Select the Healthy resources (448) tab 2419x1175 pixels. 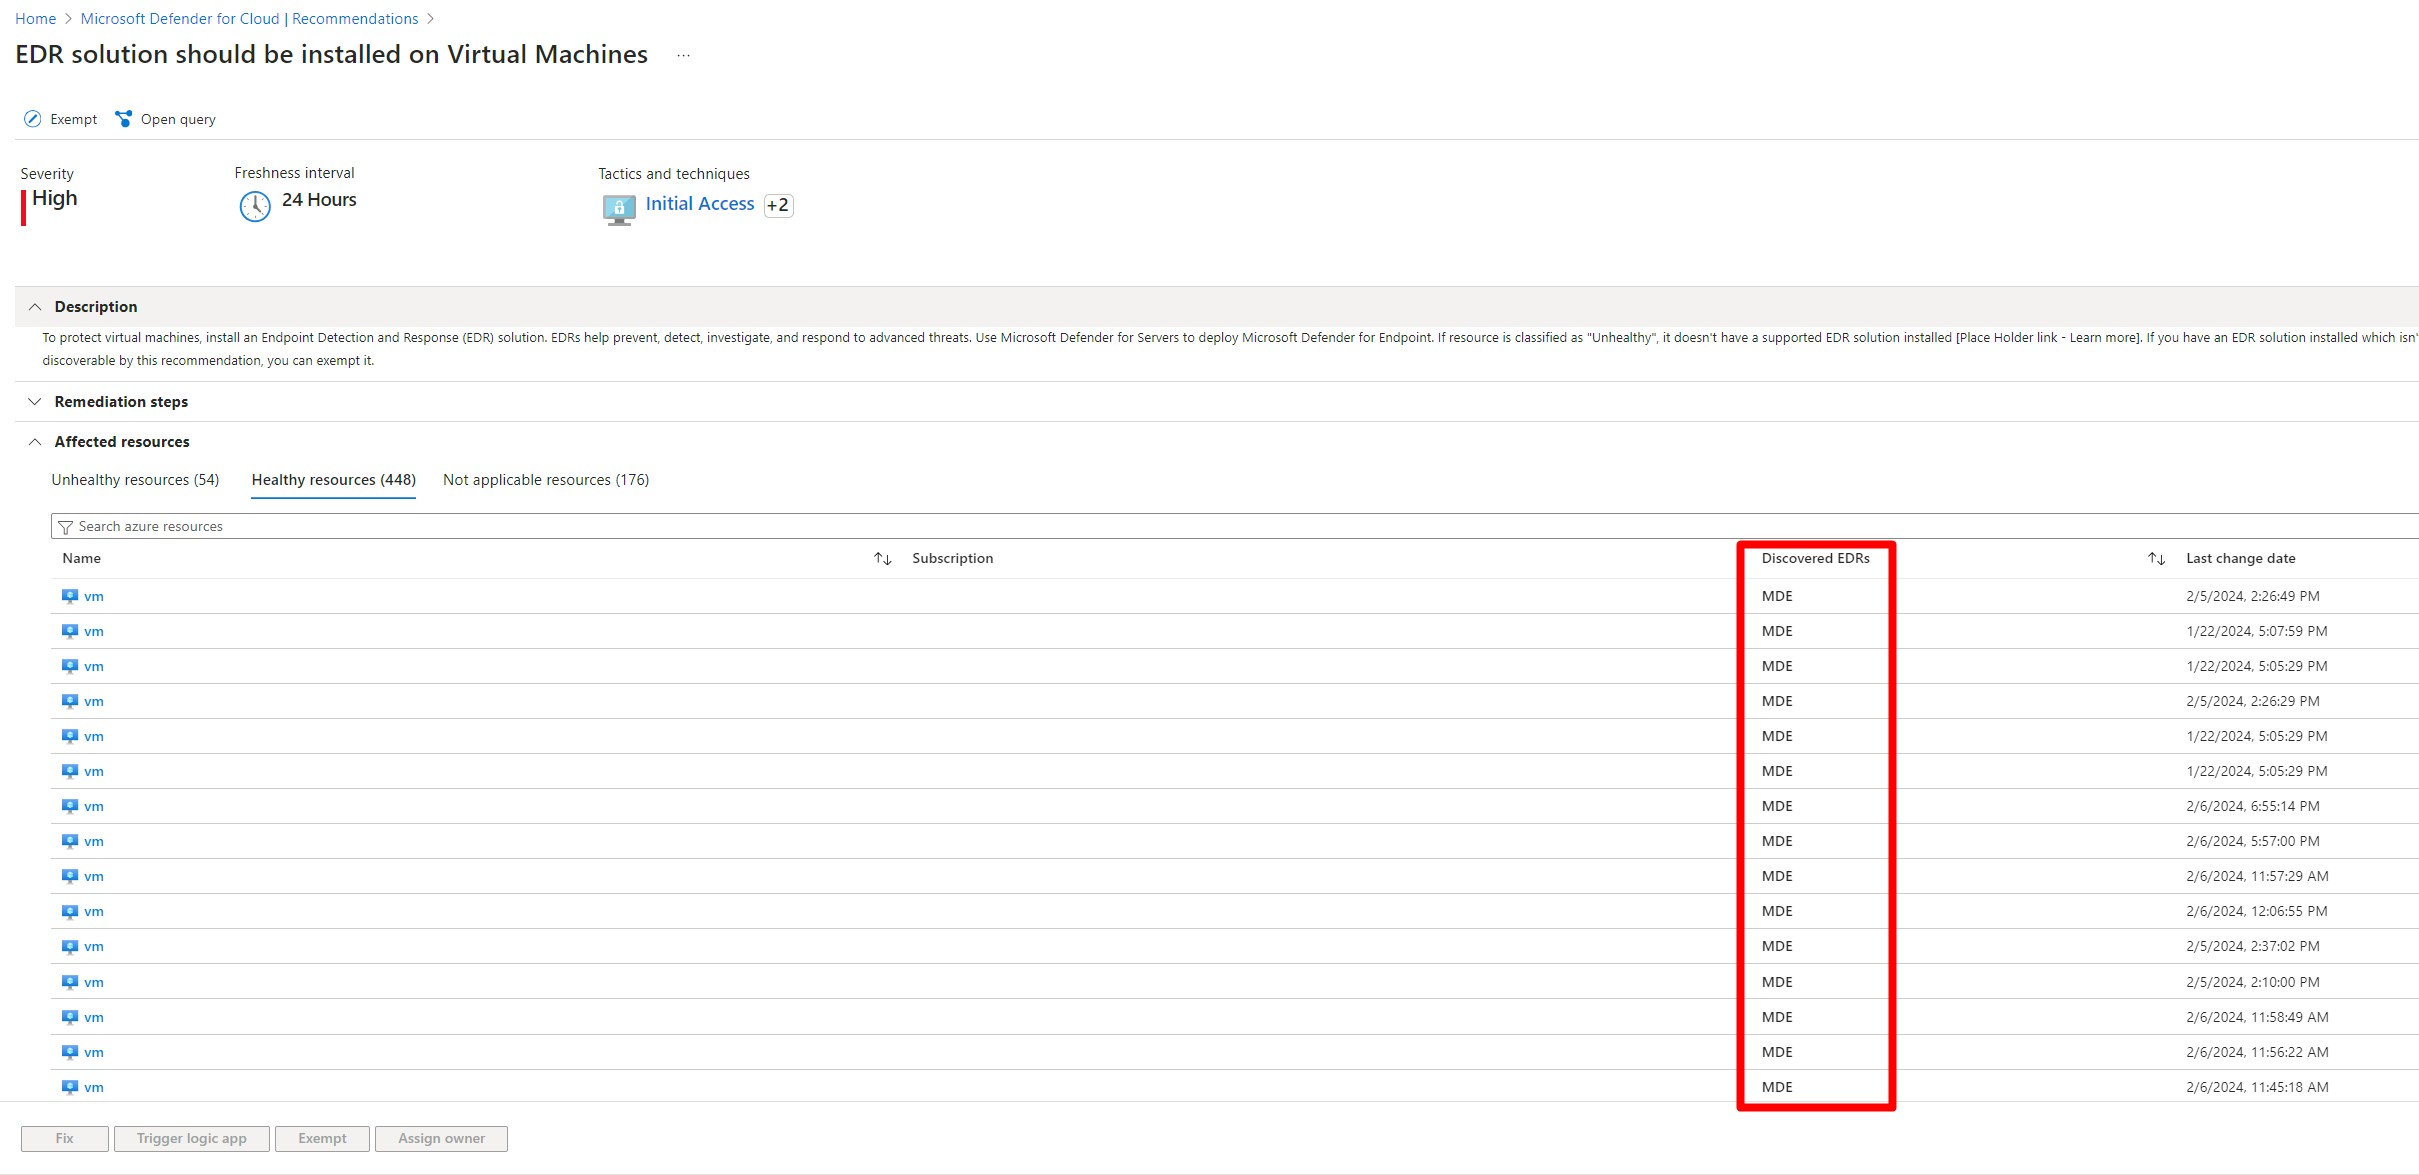(333, 480)
